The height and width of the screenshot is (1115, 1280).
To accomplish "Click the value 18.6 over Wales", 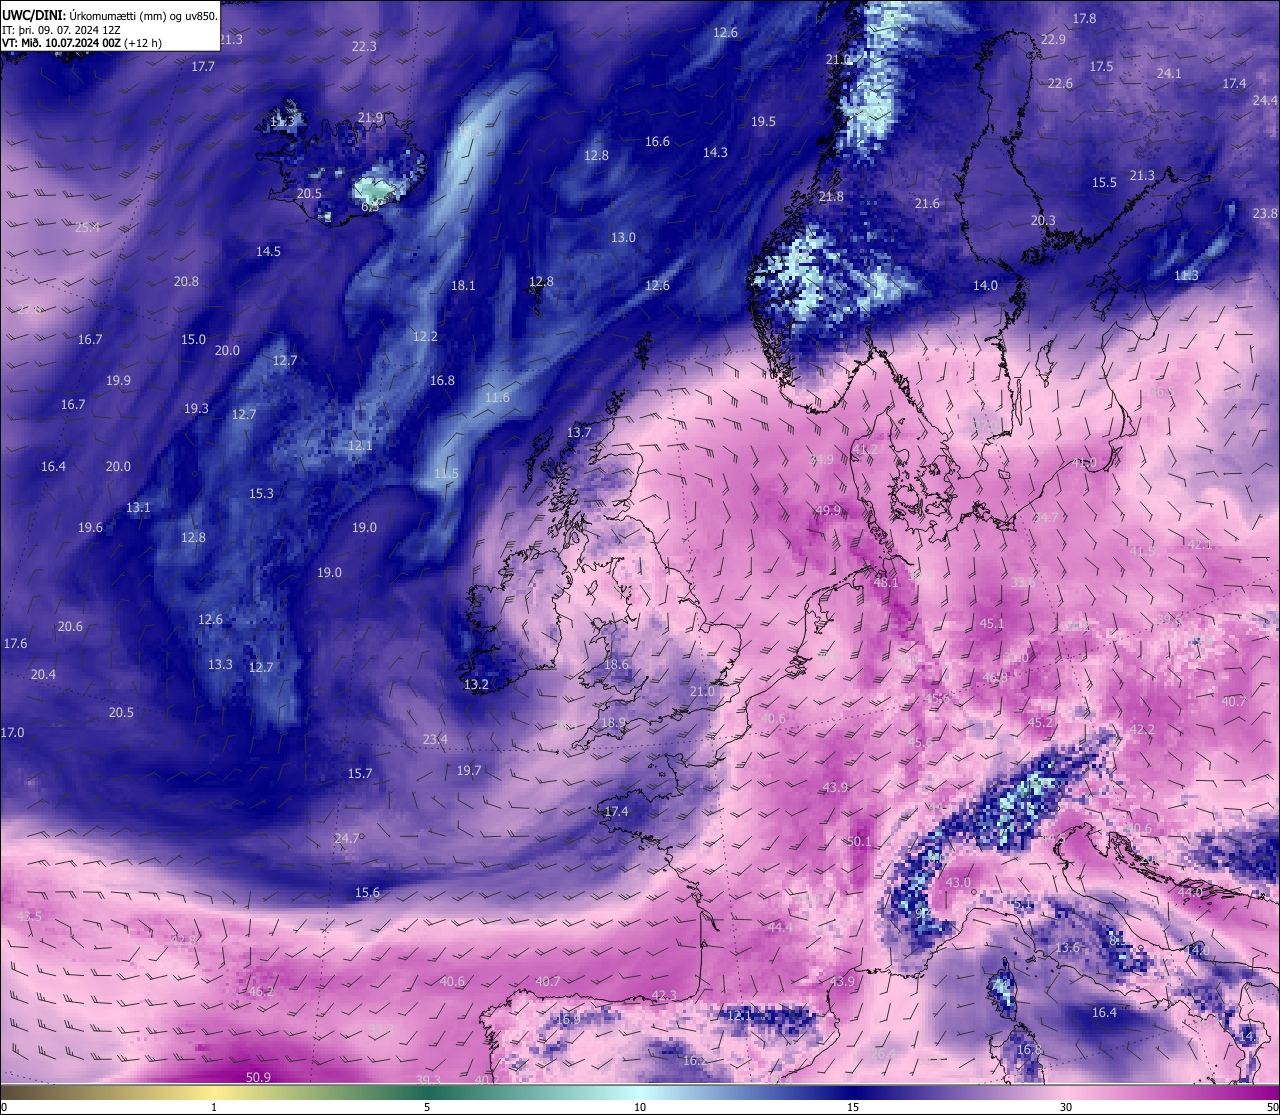I will 616,664.
